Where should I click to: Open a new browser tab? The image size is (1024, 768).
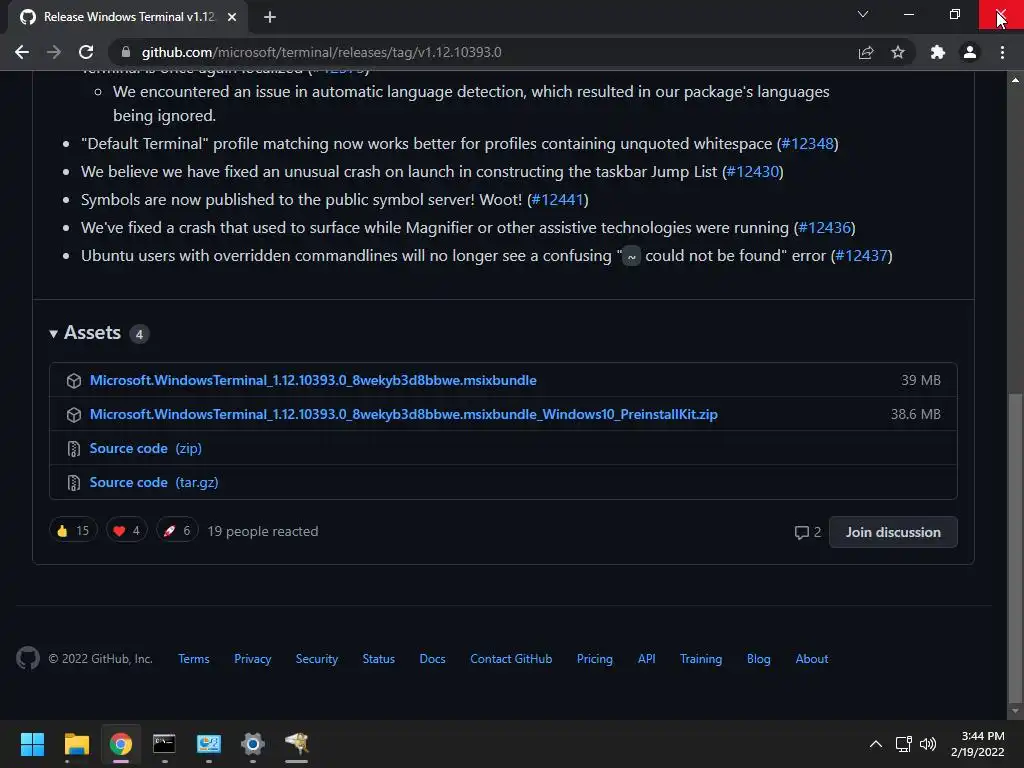coord(270,17)
